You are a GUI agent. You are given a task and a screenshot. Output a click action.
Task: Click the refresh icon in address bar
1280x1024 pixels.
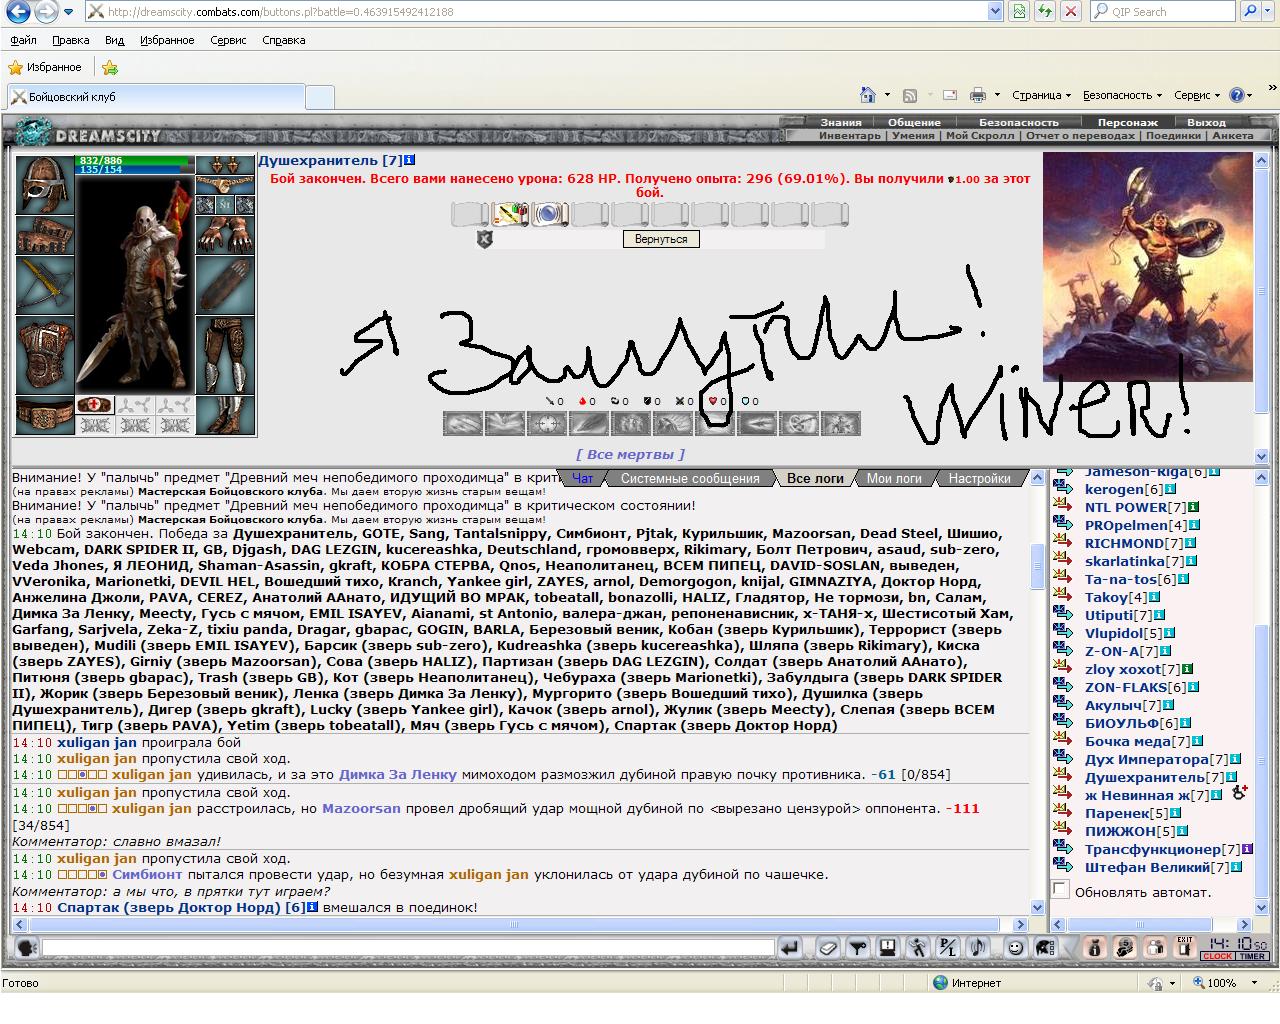[x=1045, y=12]
